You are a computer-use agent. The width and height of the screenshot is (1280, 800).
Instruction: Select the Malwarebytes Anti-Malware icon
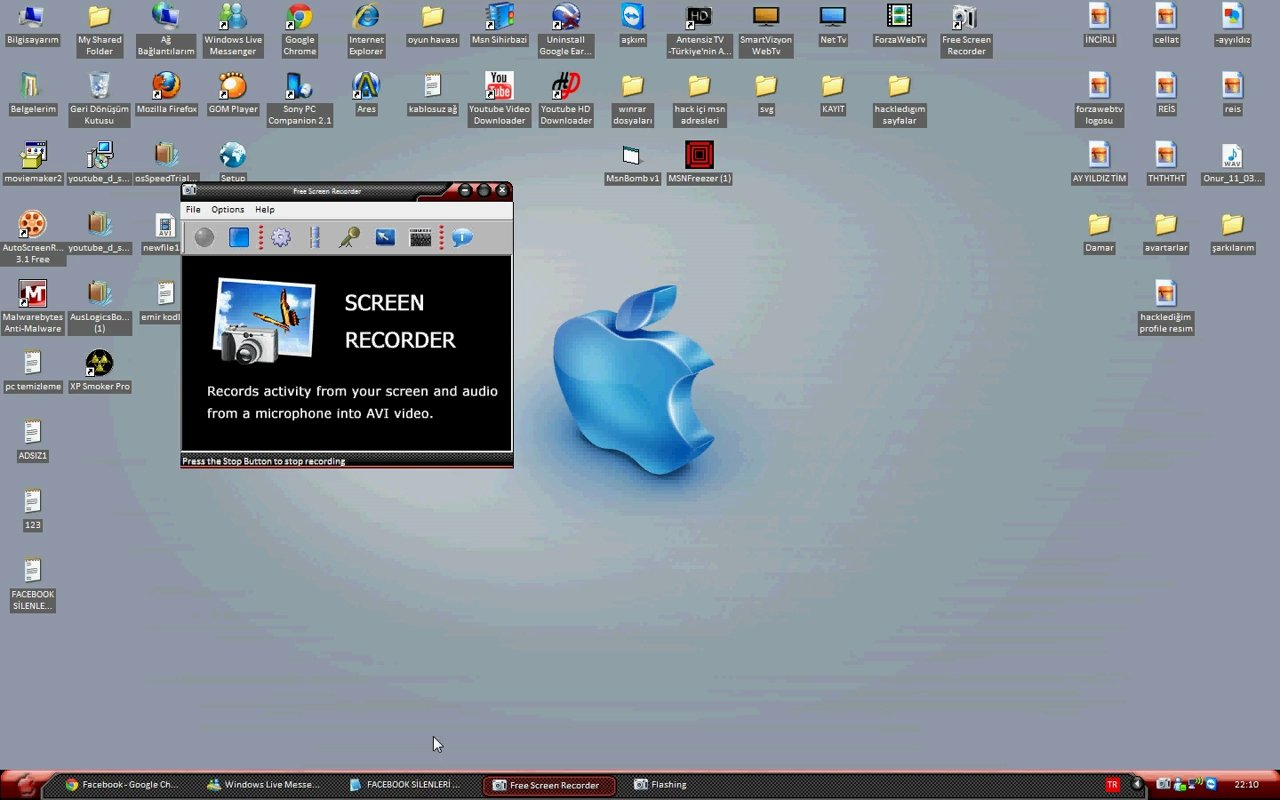coord(33,306)
